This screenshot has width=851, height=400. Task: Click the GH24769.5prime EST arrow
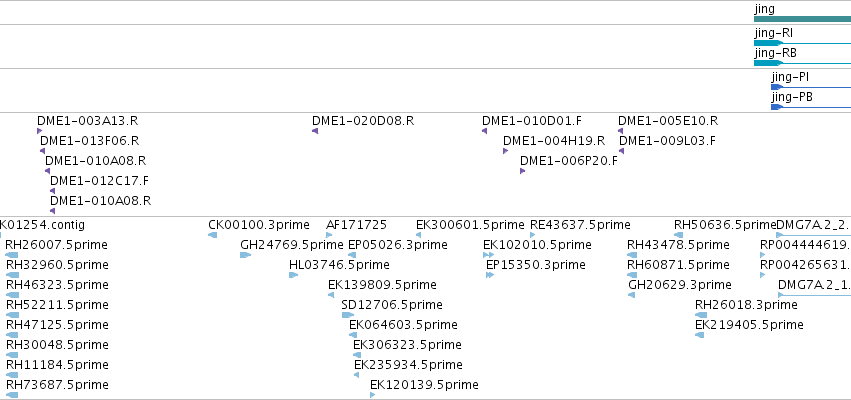245,255
